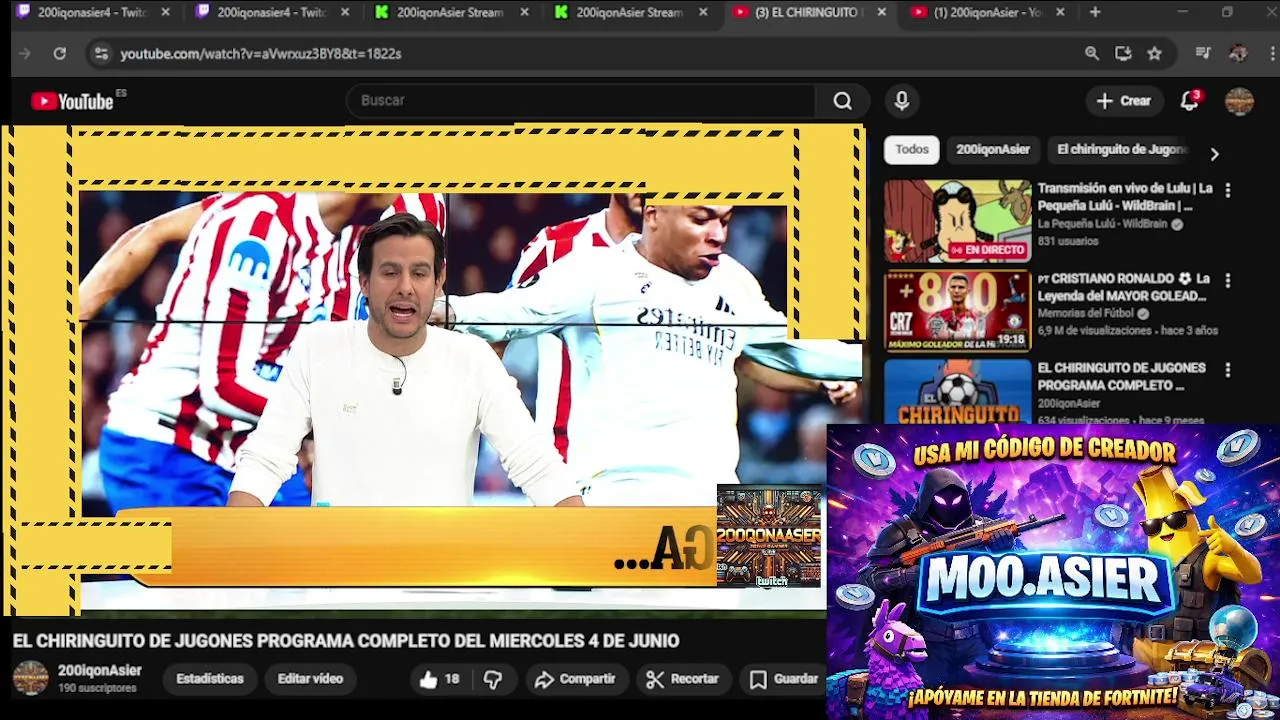Open La Pequeña Lulú live thumbnail

957,221
